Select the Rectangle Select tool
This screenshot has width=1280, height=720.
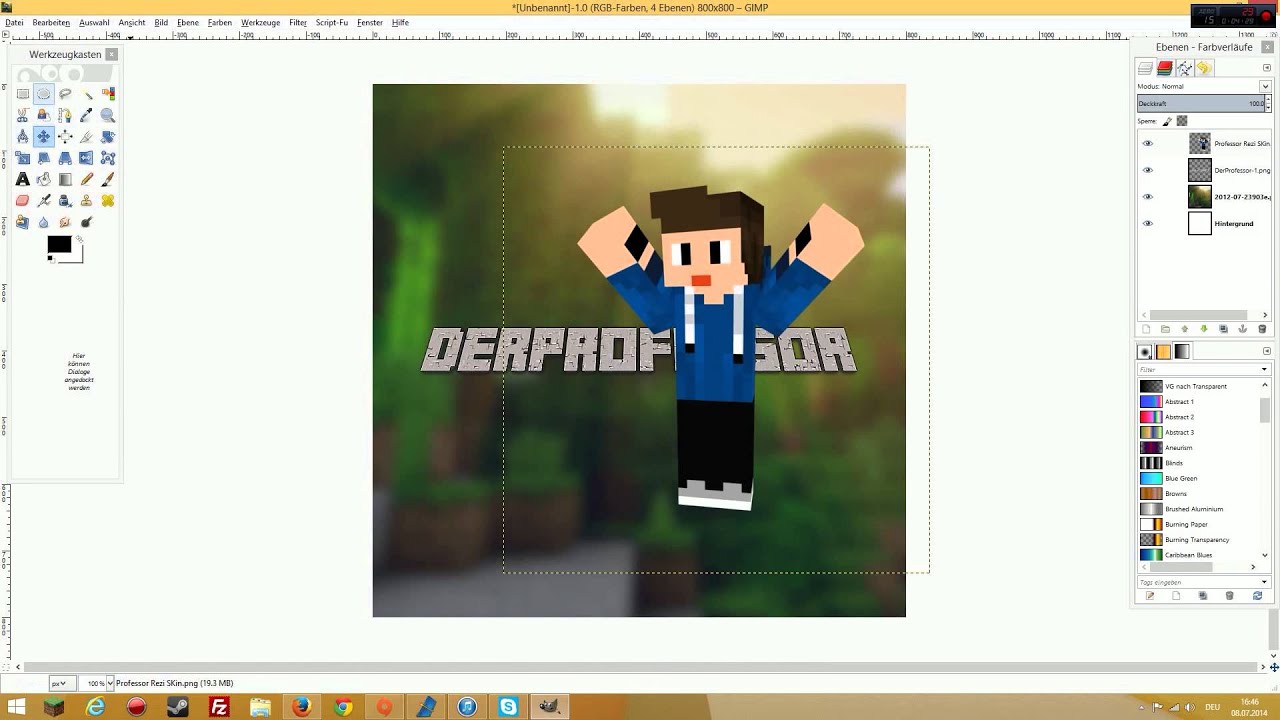(x=23, y=93)
